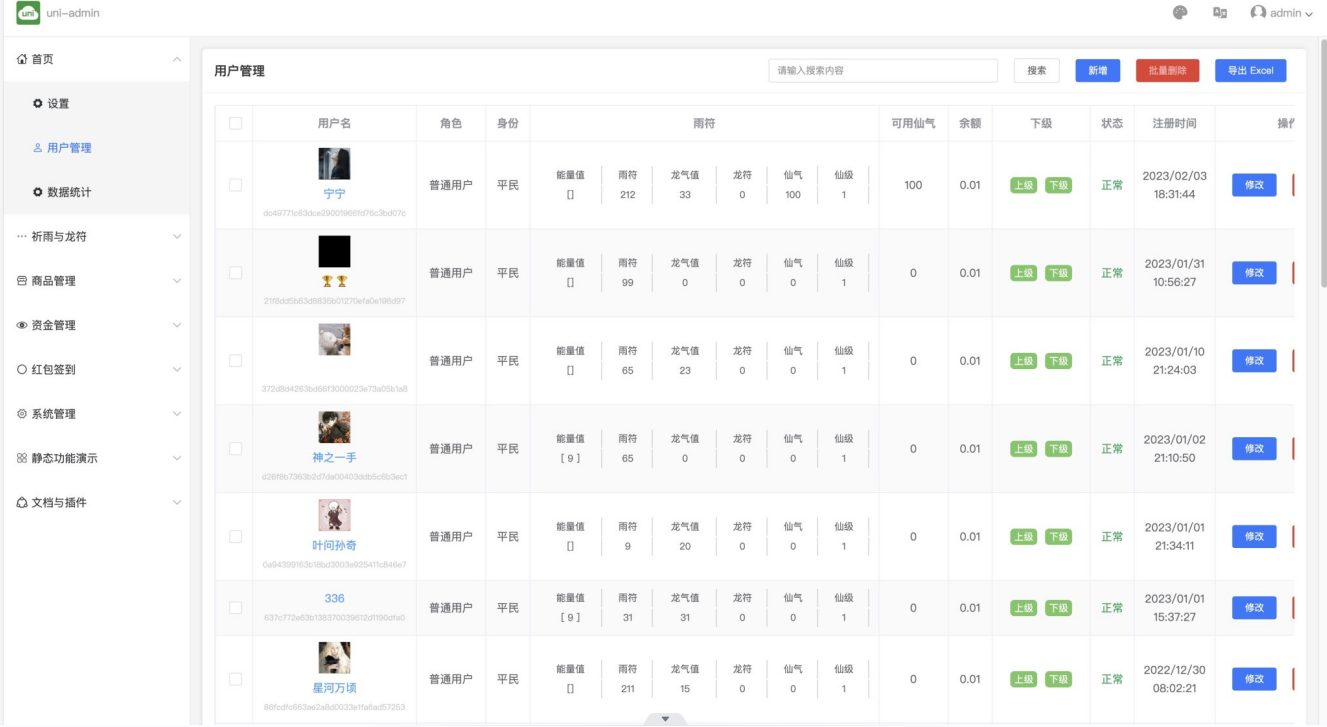
Task: Click the circle icon beside 红包签到
Action: pyautogui.click(x=22, y=369)
